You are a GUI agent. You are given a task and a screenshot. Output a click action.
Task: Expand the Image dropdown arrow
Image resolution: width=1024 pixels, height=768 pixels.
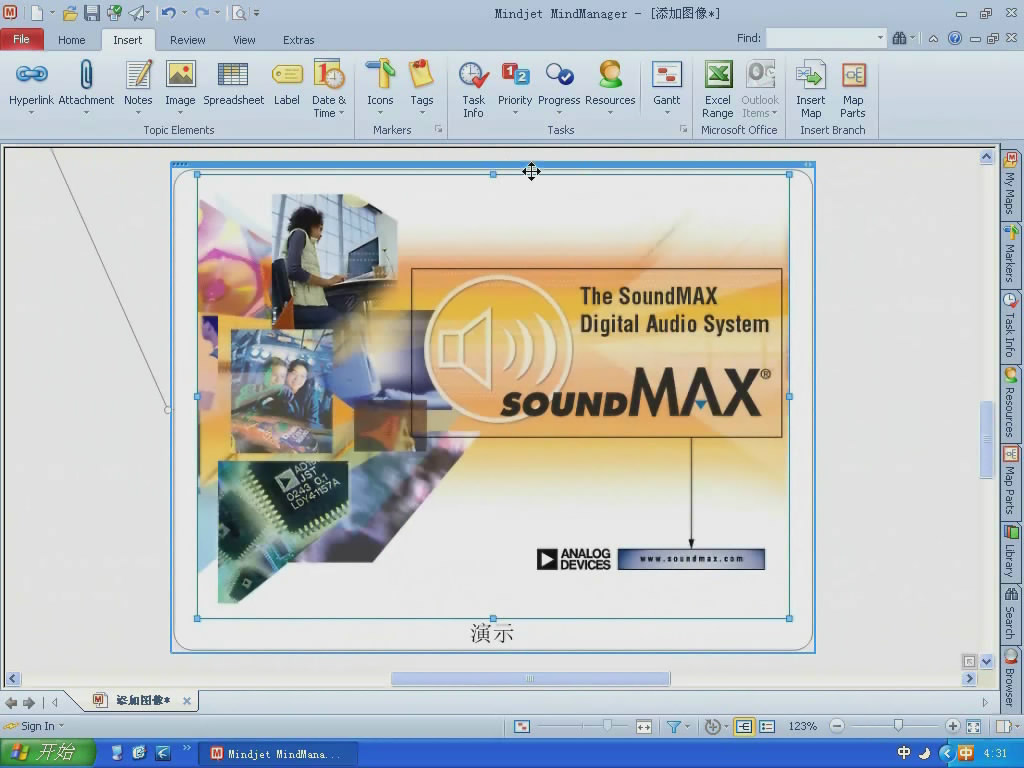point(180,113)
